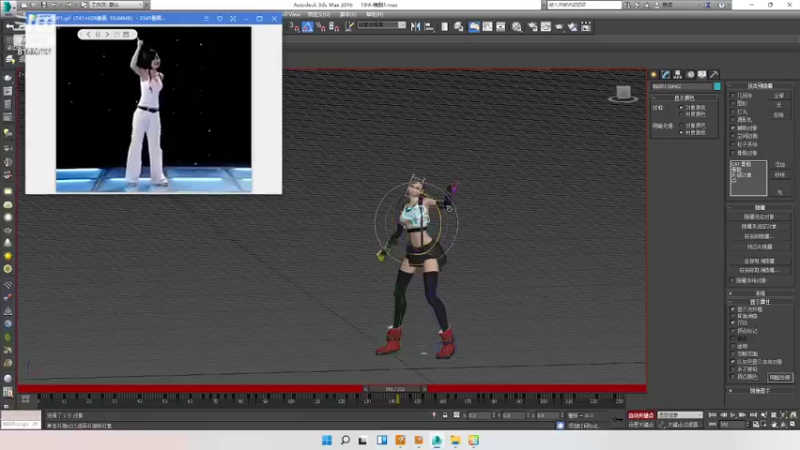Go to the start frame
The height and width of the screenshot is (450, 800).
tap(713, 415)
